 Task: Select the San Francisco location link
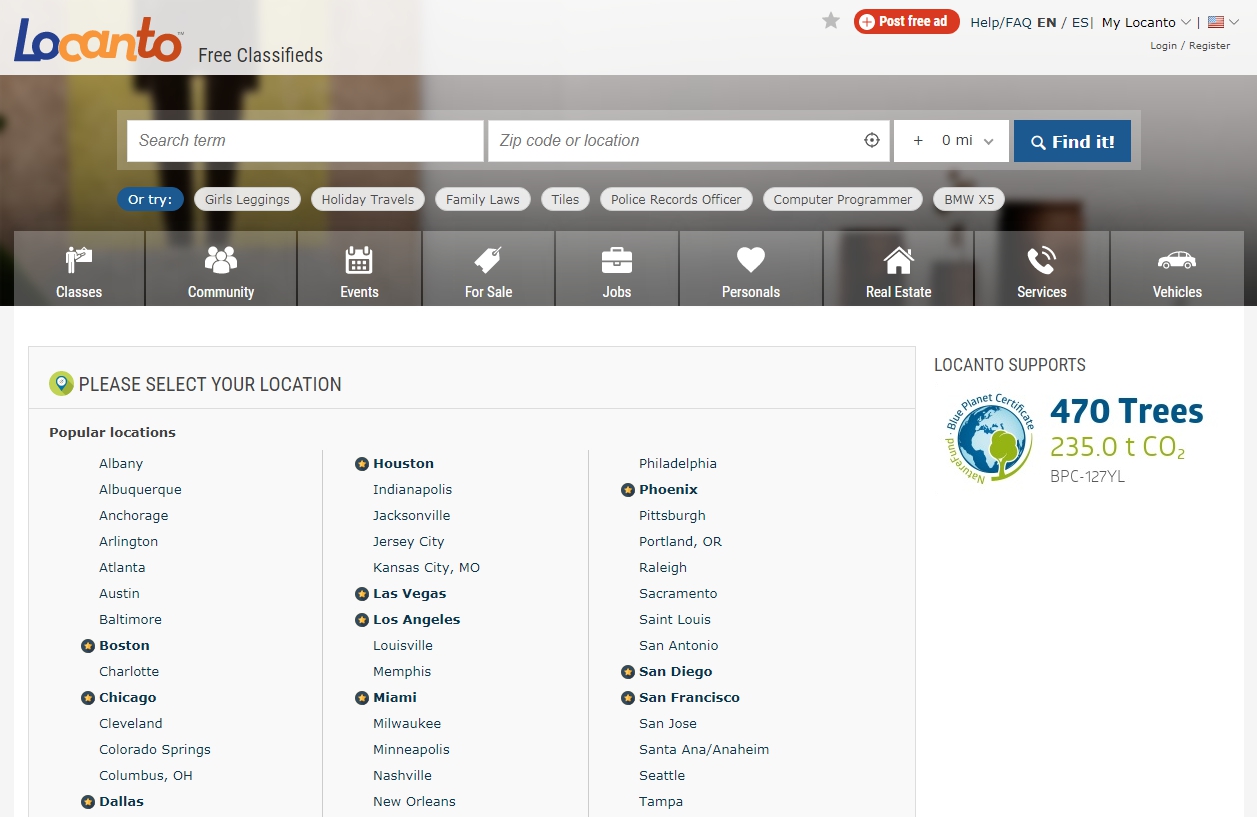[689, 698]
